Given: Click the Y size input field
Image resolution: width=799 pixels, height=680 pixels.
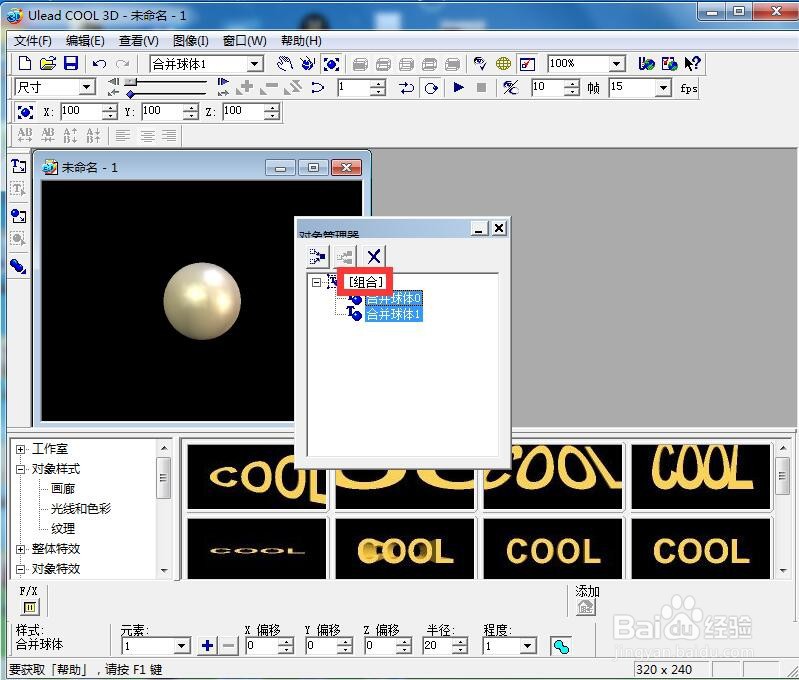Looking at the screenshot, I should [163, 111].
